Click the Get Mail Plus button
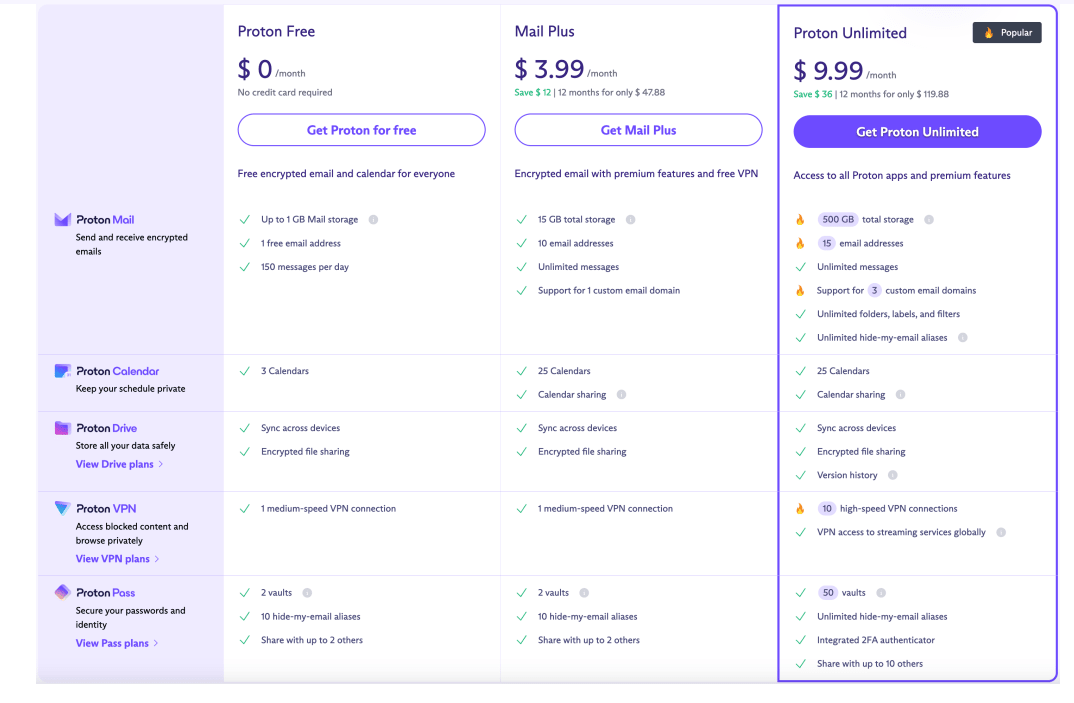Screen dimensions: 1074x703 [638, 130]
